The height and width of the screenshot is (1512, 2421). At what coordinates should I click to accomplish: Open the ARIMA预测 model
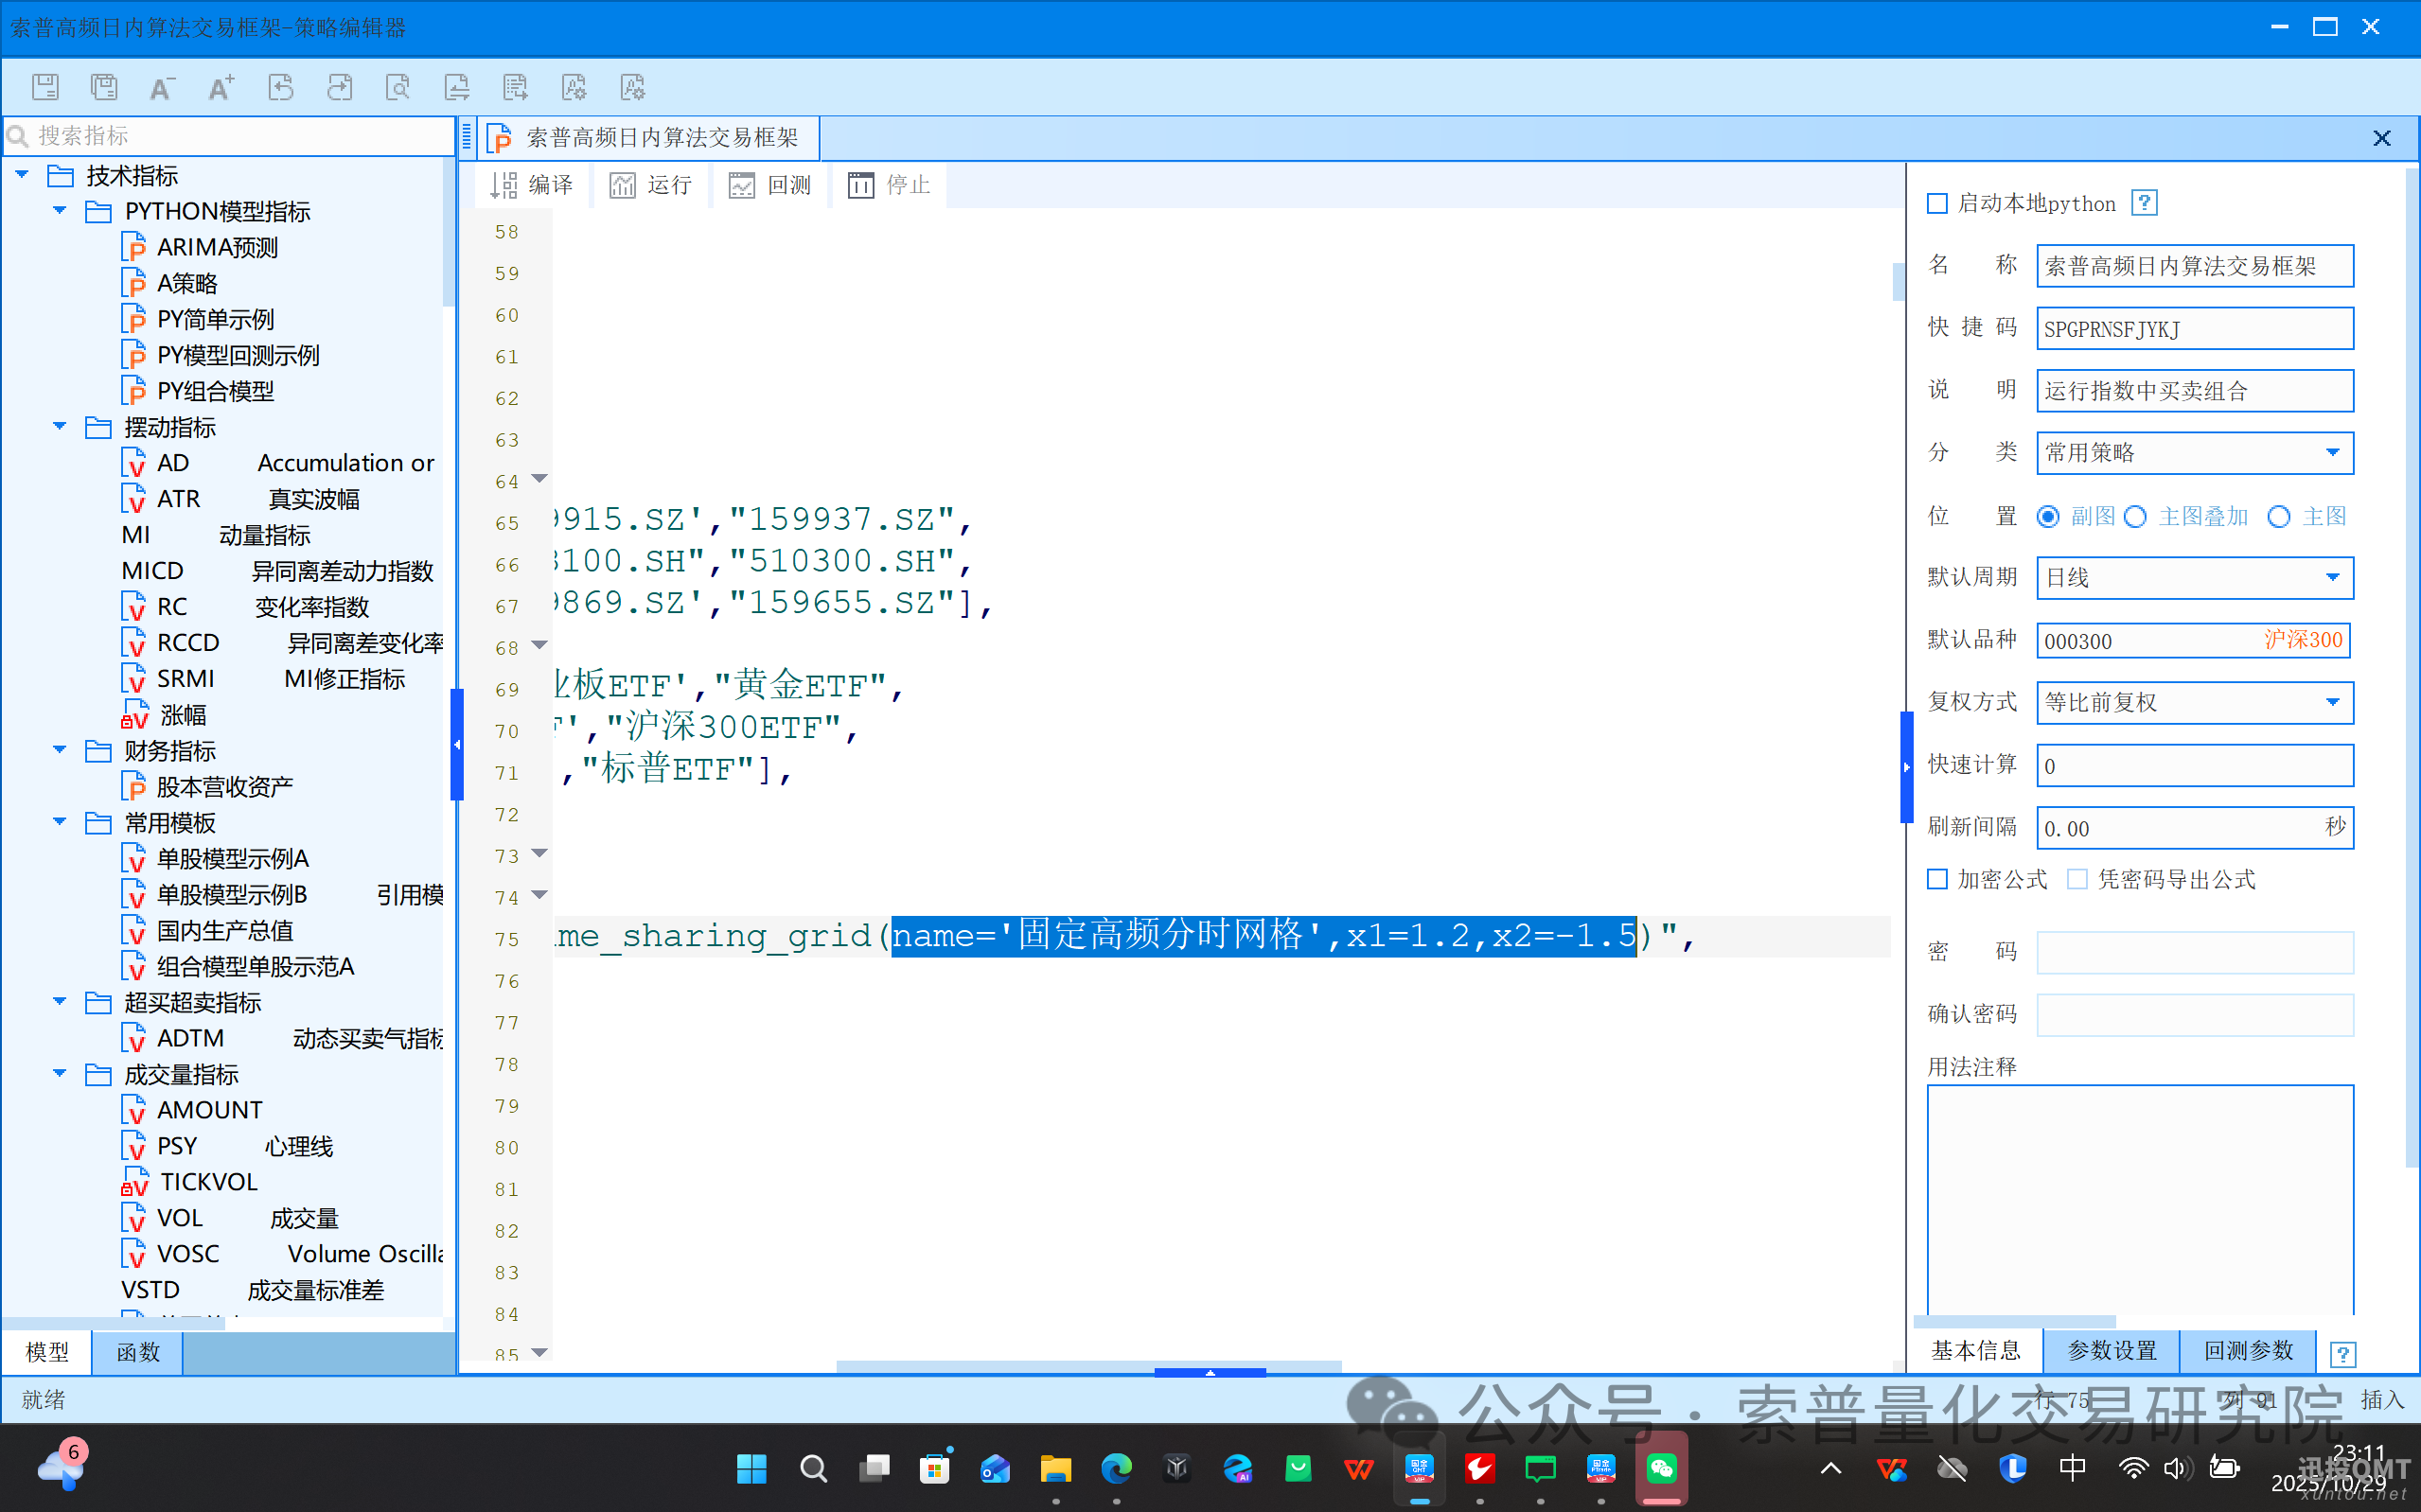217,247
